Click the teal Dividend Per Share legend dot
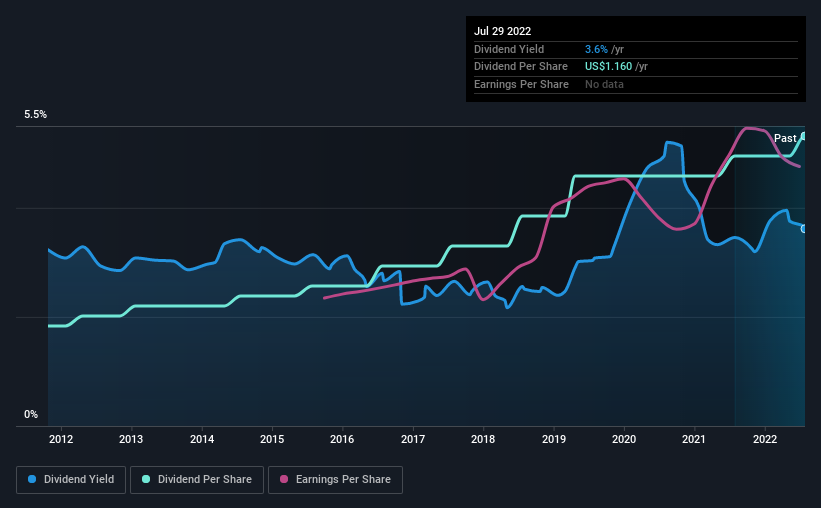Viewport: 821px width, 508px height. [x=146, y=479]
